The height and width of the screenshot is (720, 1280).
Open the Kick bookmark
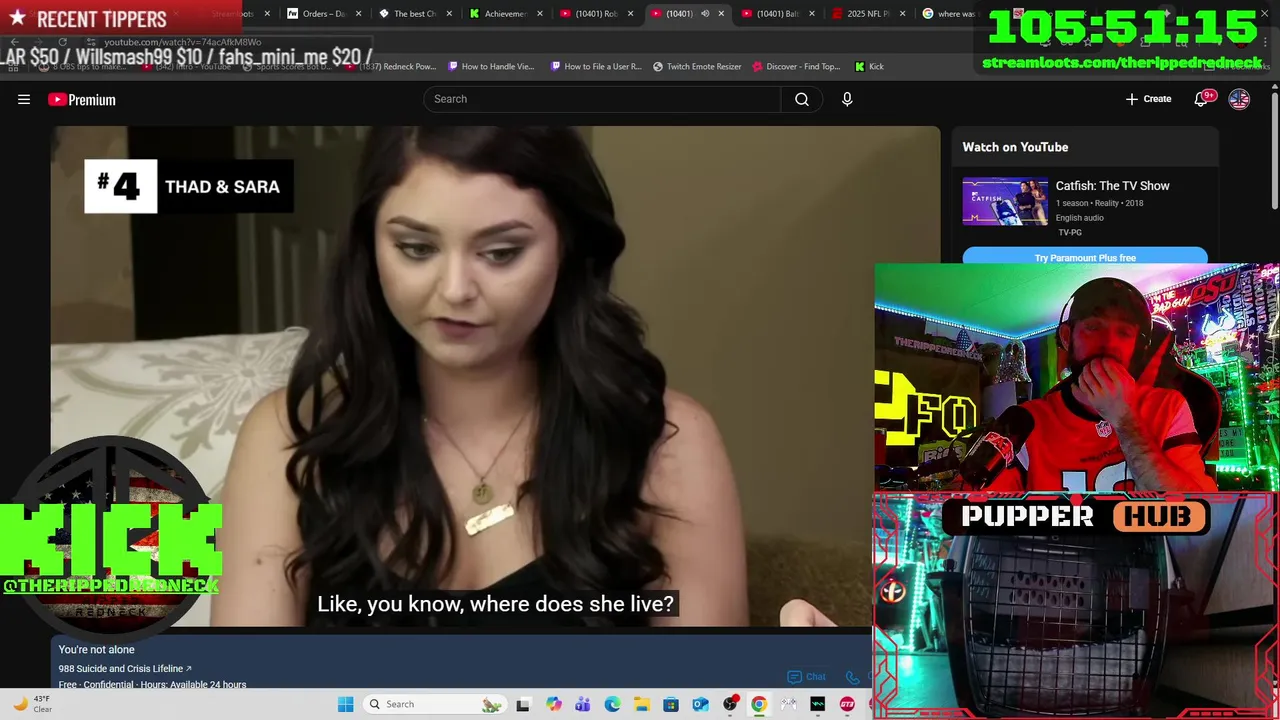pyautogui.click(x=869, y=67)
